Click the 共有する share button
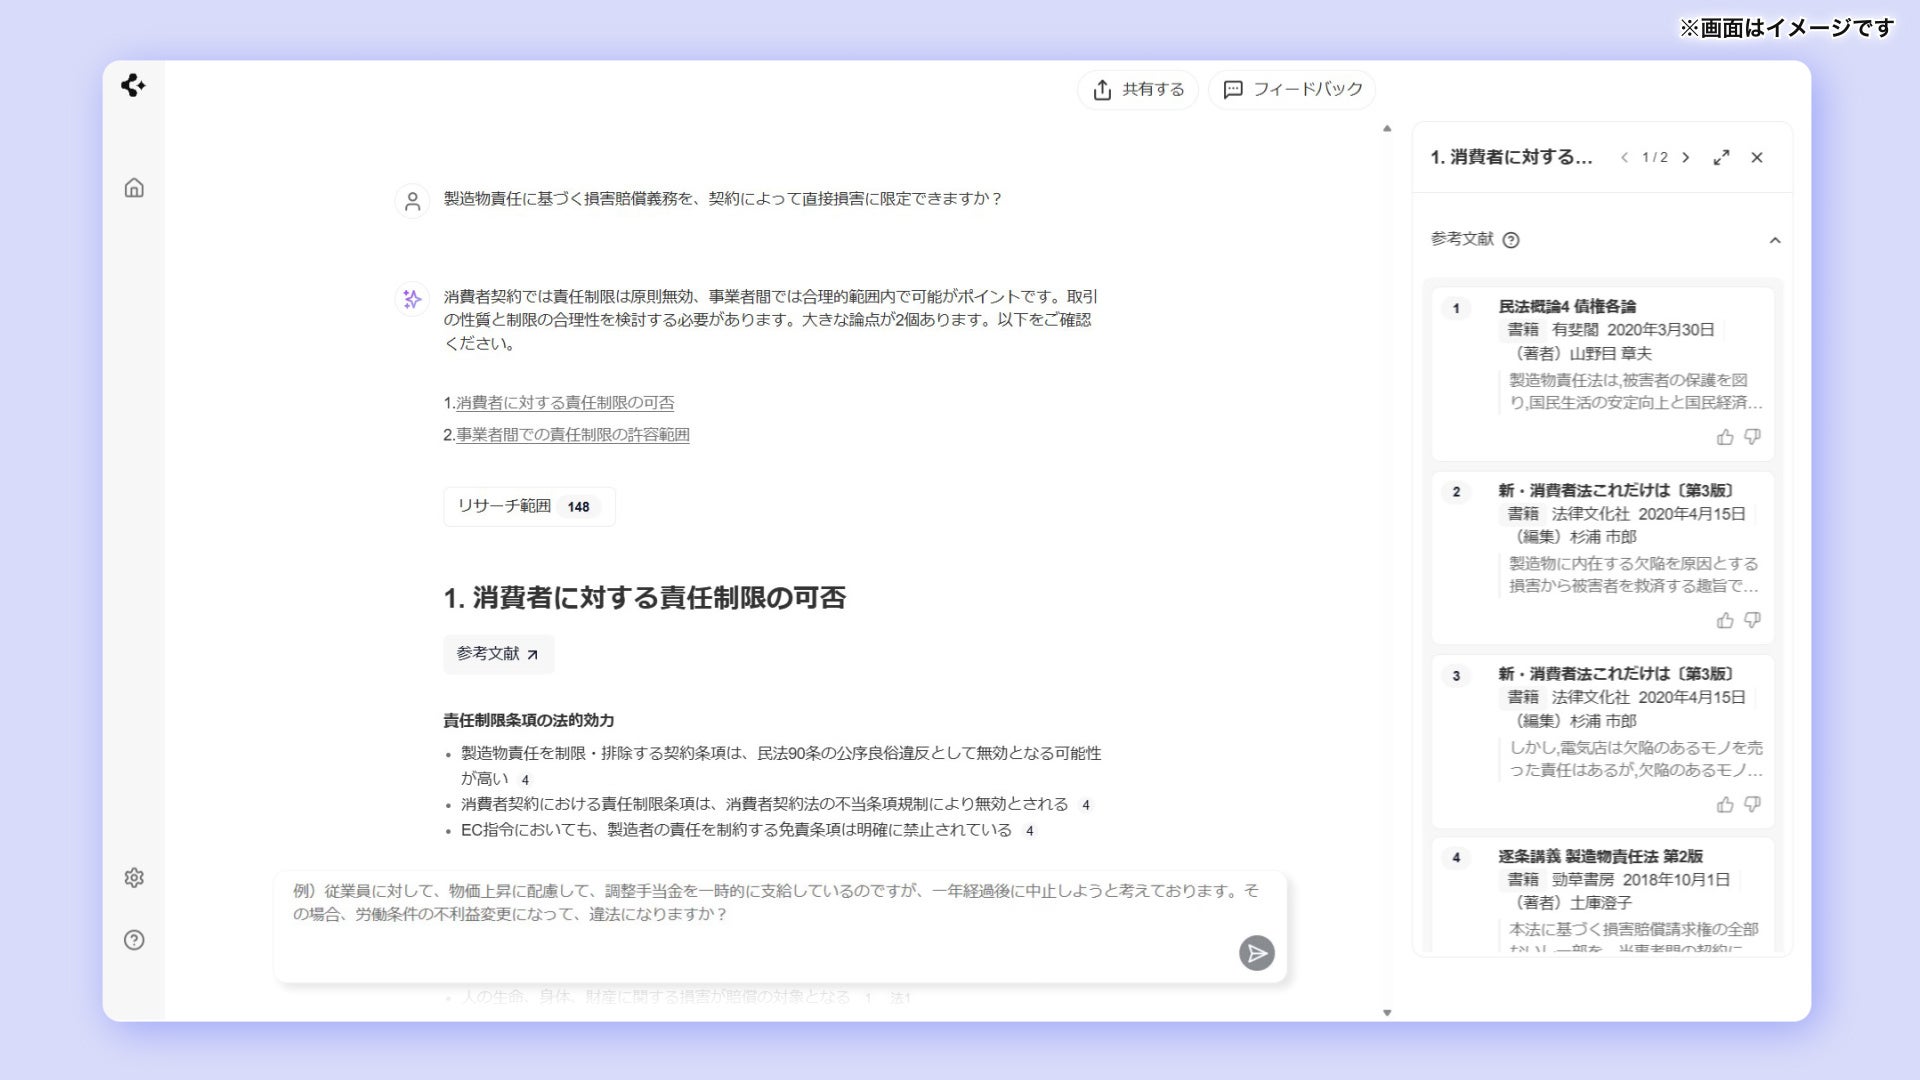This screenshot has height=1080, width=1920. [x=1138, y=90]
